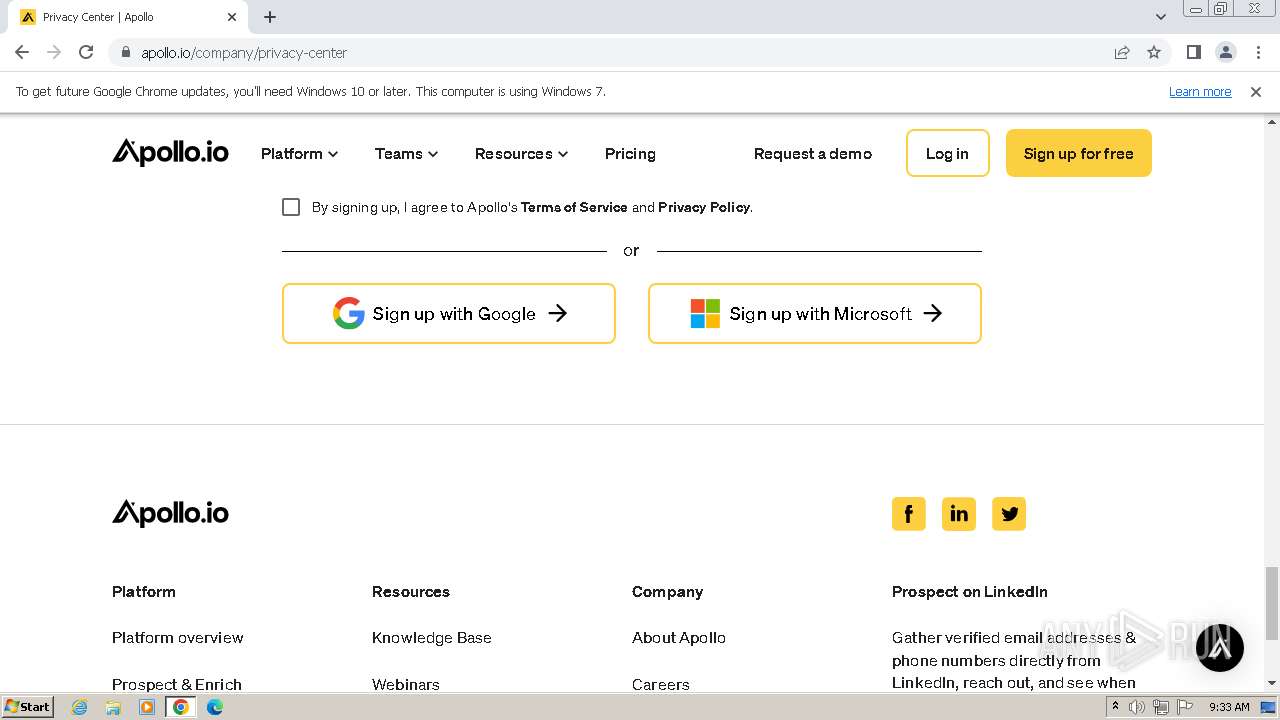The height and width of the screenshot is (720, 1280).
Task: Sign up with Google
Action: [449, 313]
